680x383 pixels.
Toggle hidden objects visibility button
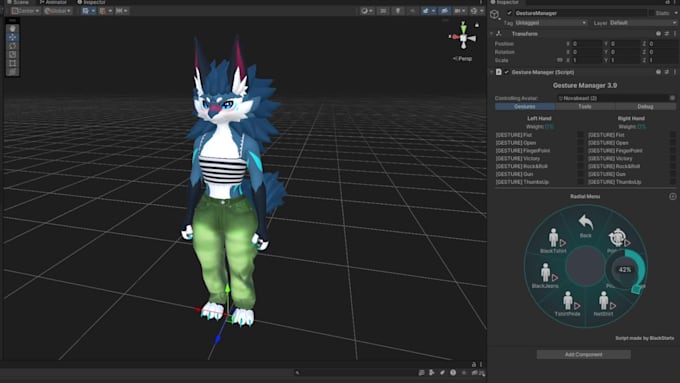[444, 11]
